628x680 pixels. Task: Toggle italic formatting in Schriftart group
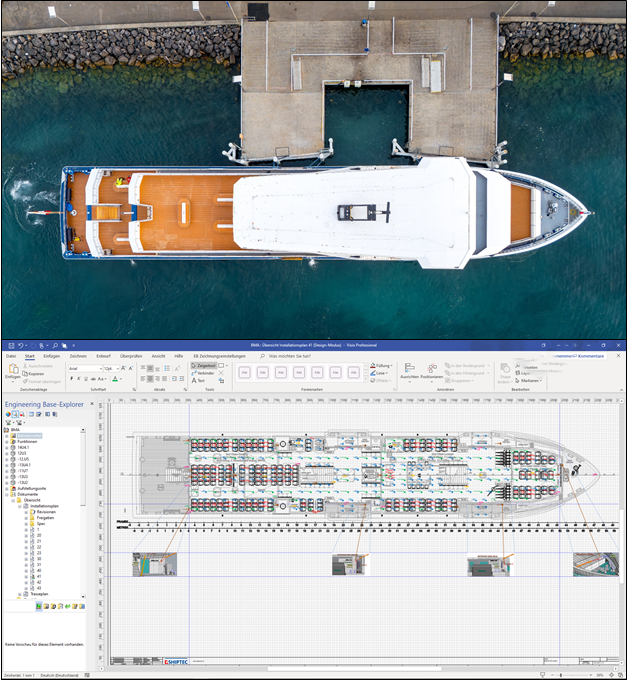78,379
